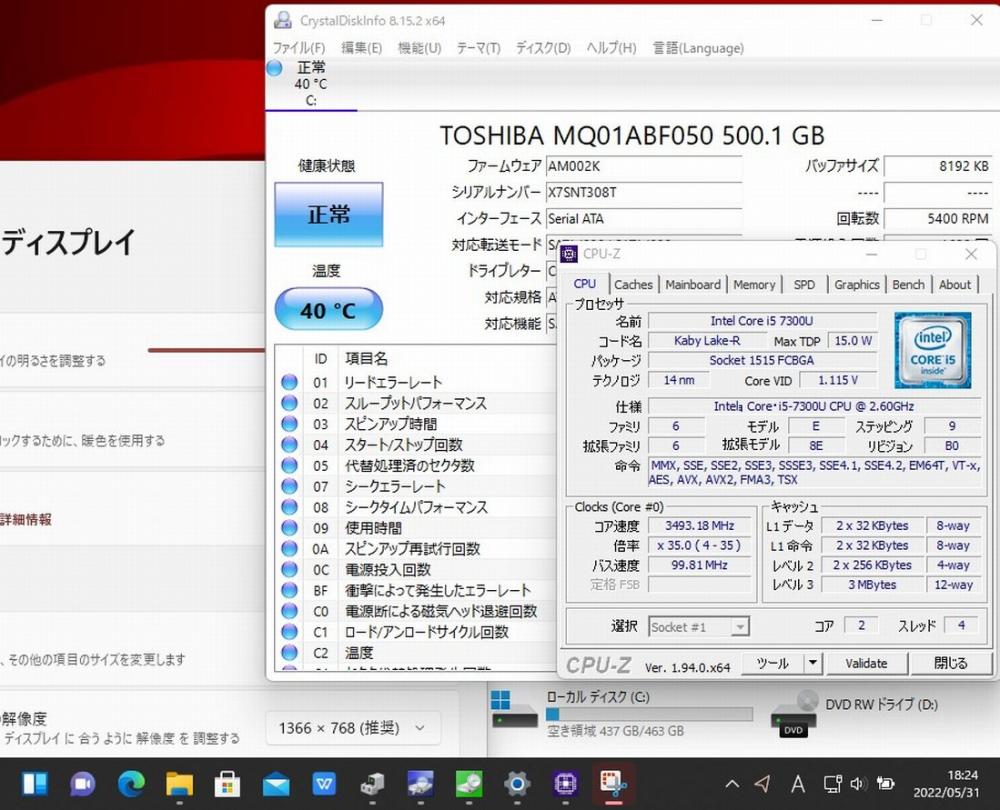Expand the hidden tray icons chevron
The image size is (1000, 810).
point(732,783)
